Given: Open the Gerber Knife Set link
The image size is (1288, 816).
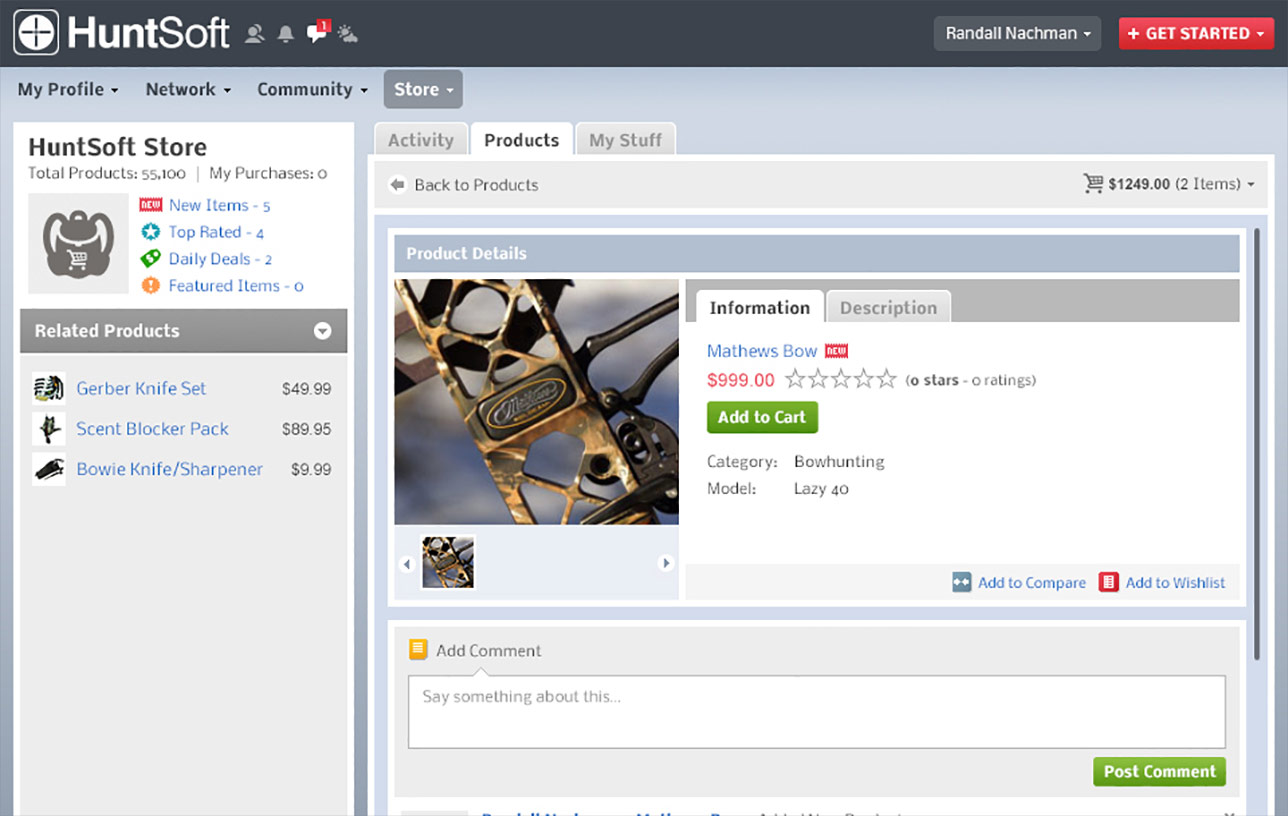Looking at the screenshot, I should point(141,388).
